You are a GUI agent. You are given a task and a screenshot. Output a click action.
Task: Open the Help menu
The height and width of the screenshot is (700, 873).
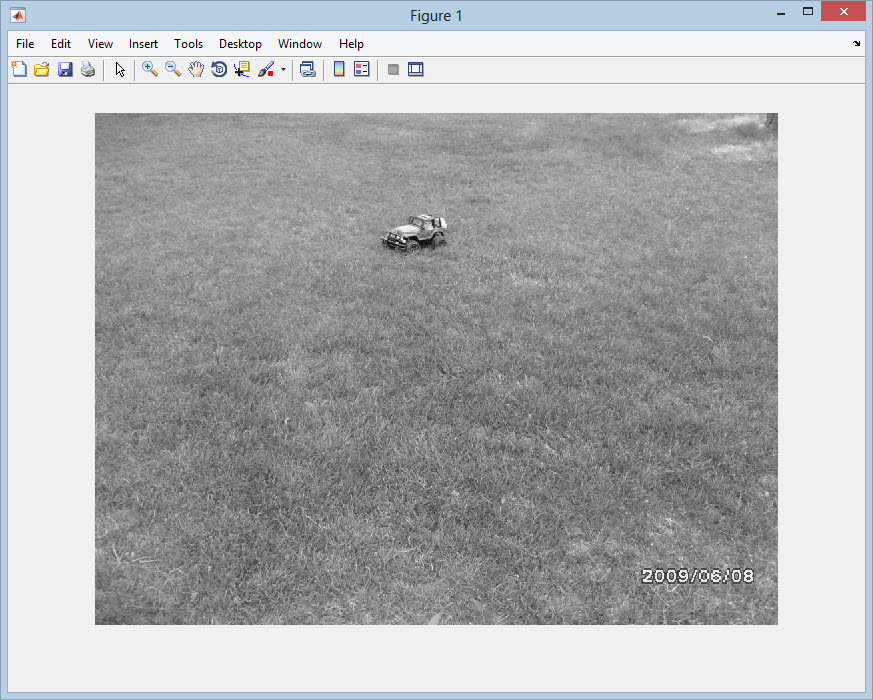pos(351,43)
